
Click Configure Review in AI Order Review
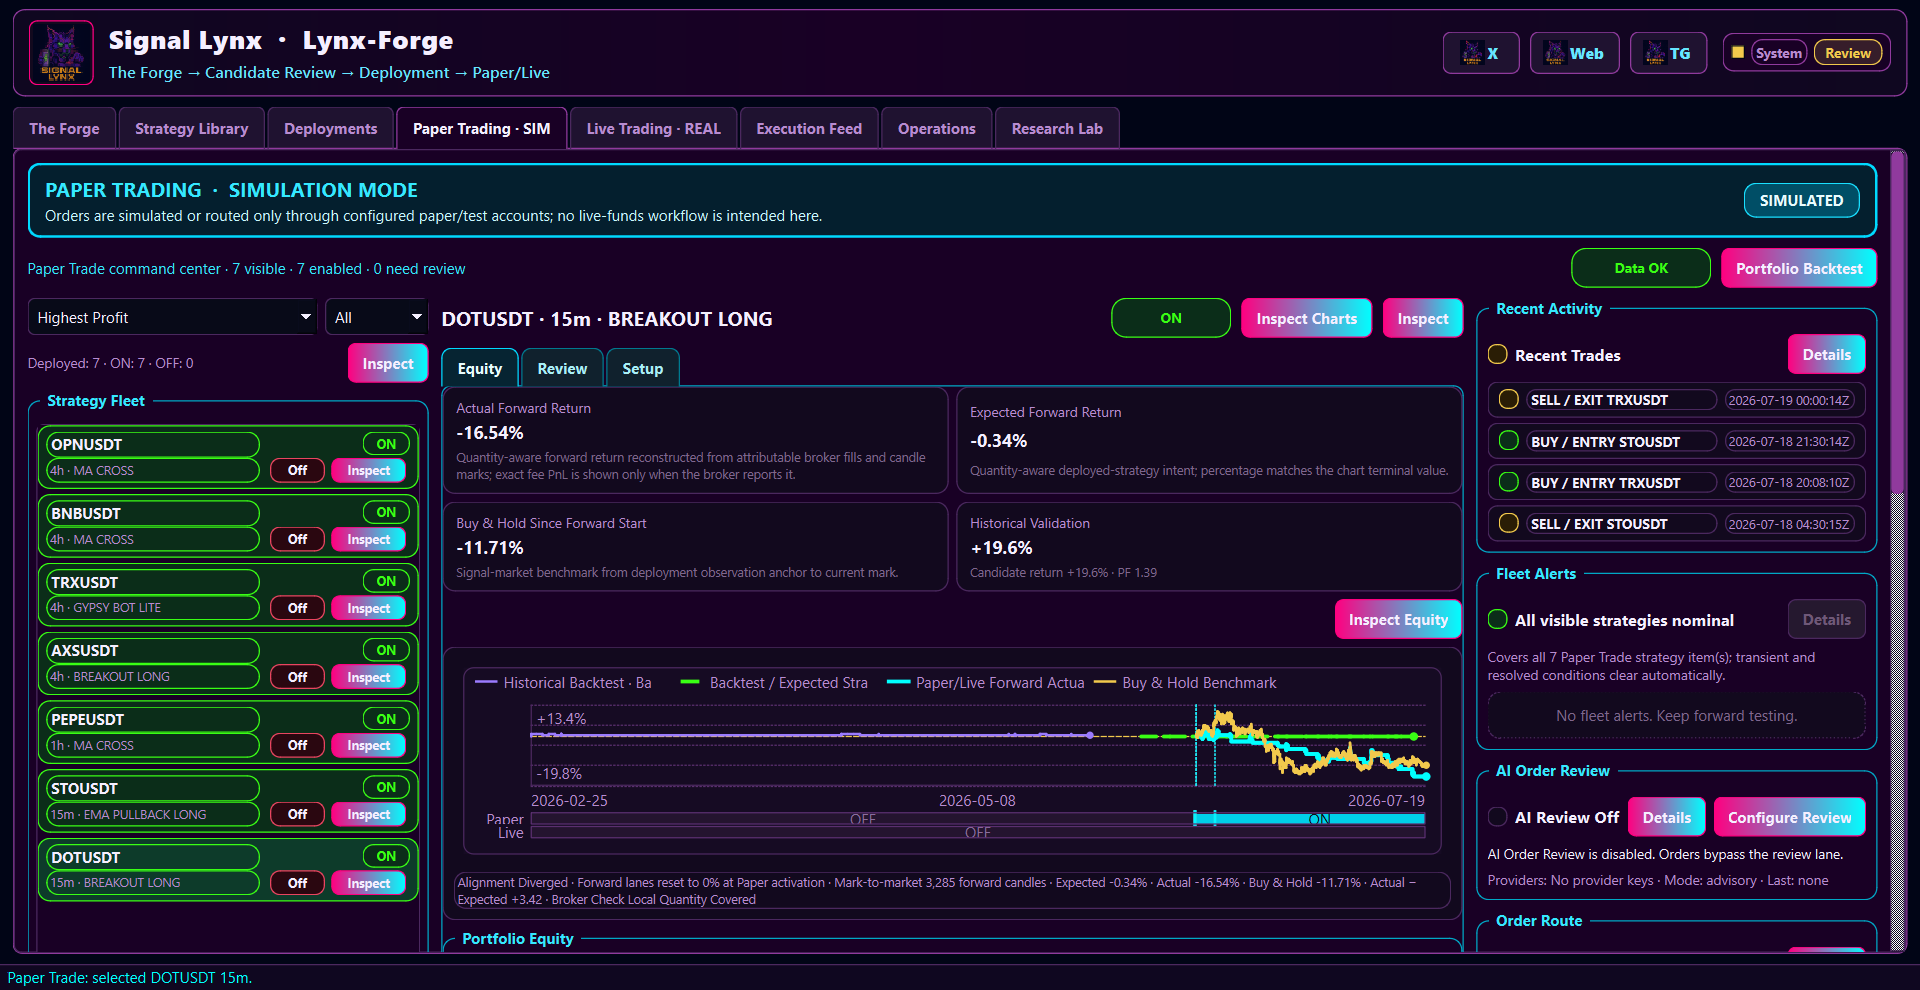tap(1789, 817)
